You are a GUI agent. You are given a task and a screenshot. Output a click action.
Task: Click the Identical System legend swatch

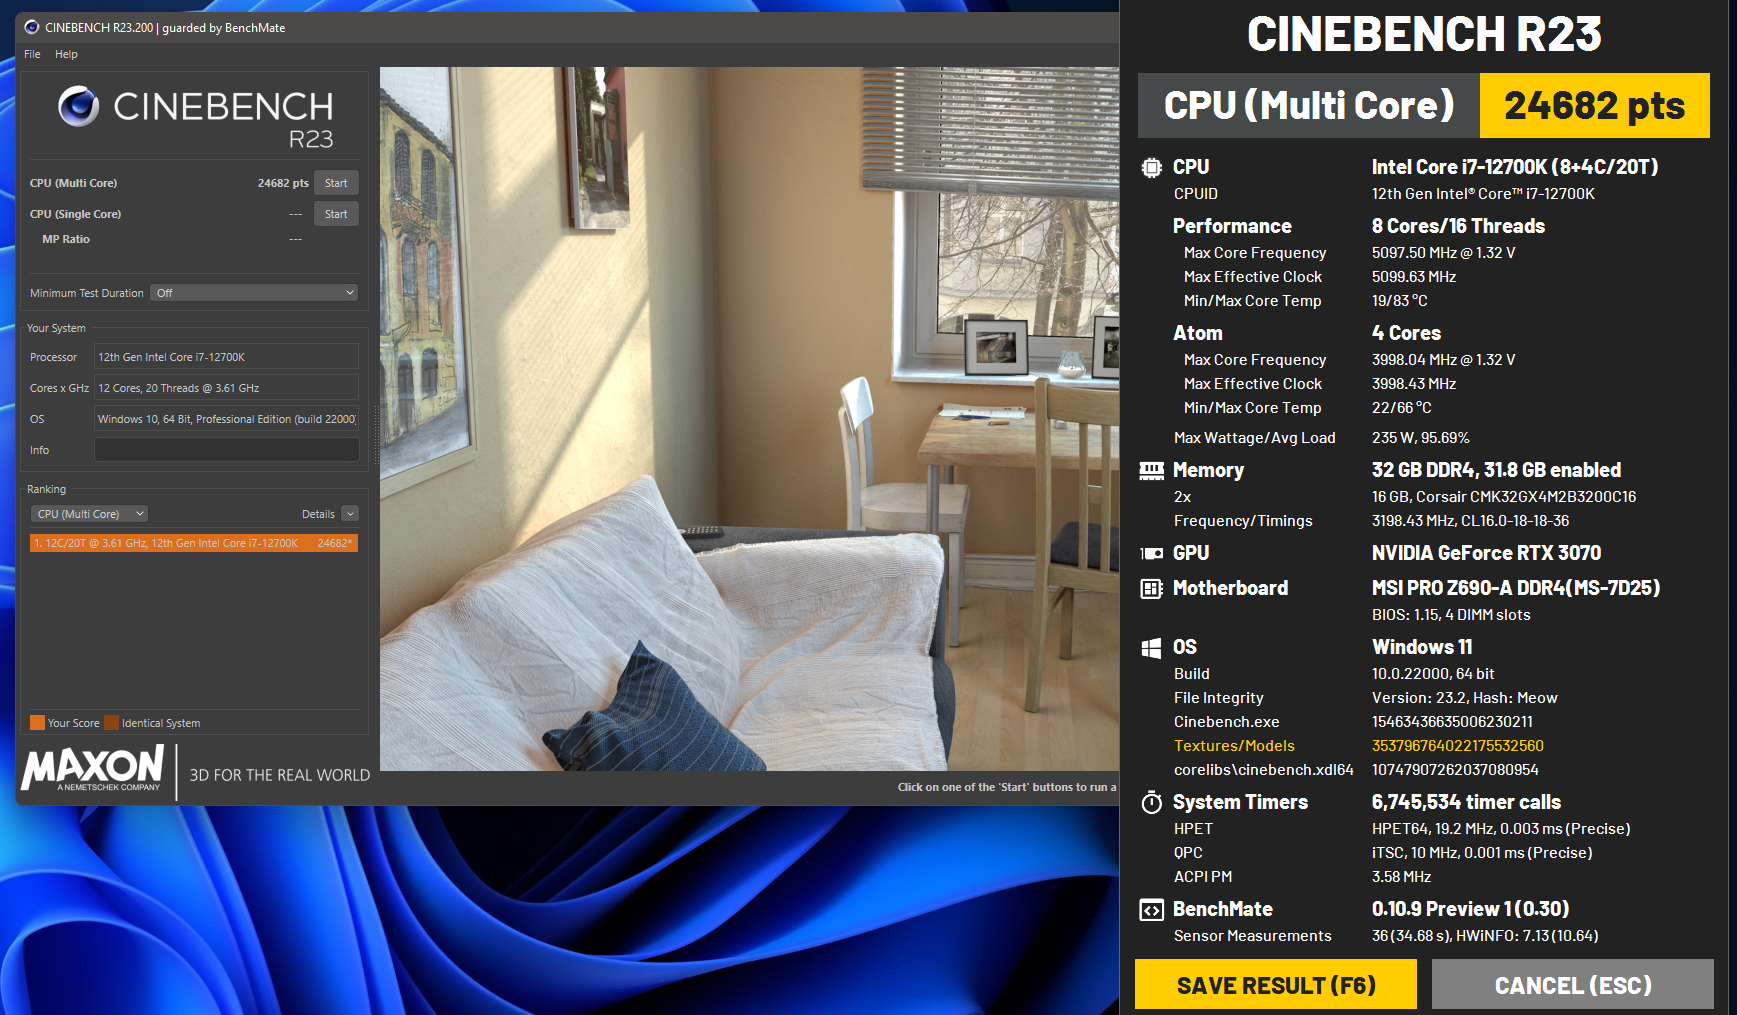[x=112, y=723]
